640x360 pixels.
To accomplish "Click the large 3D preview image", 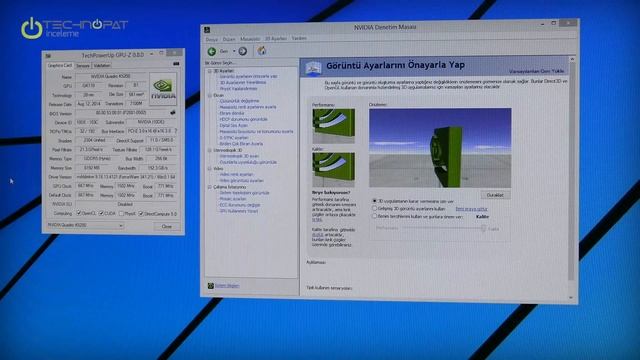I will 440,148.
